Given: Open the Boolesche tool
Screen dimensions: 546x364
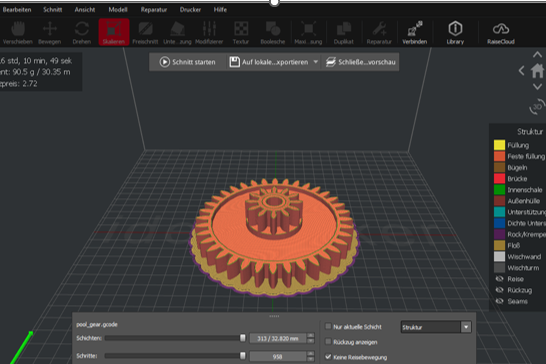Looking at the screenshot, I should 273,32.
